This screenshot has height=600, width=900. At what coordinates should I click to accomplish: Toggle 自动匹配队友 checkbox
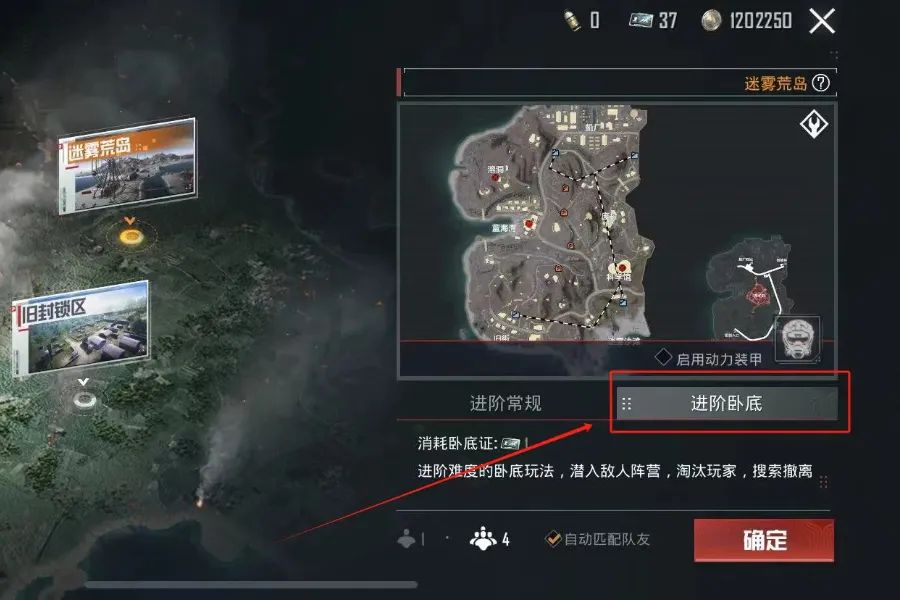tap(553, 539)
